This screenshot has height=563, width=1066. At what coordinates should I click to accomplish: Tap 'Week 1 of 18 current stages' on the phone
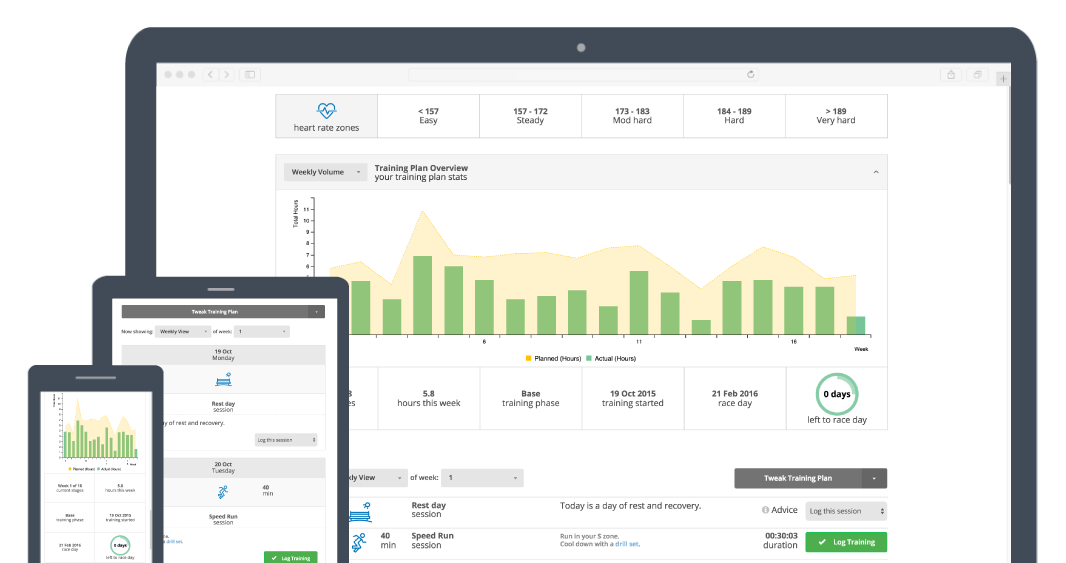(70, 488)
